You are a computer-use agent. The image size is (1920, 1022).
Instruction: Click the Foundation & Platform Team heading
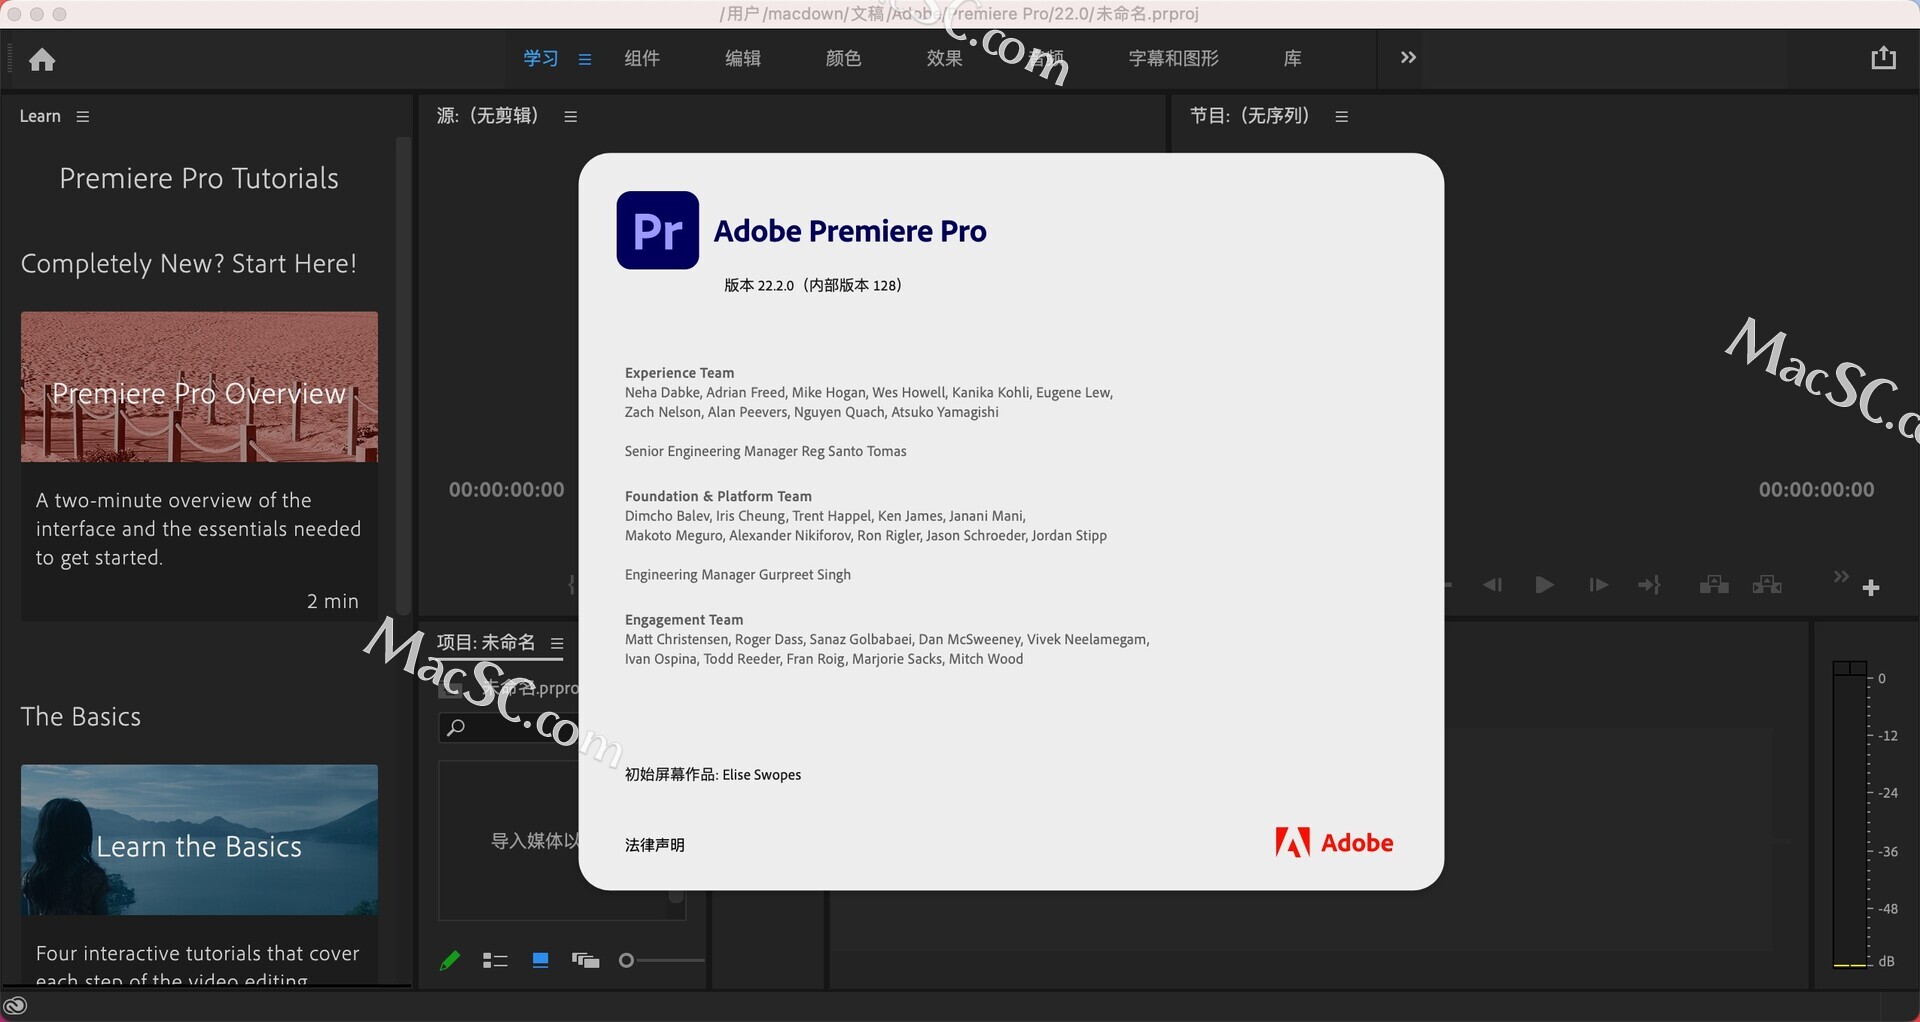click(x=718, y=496)
